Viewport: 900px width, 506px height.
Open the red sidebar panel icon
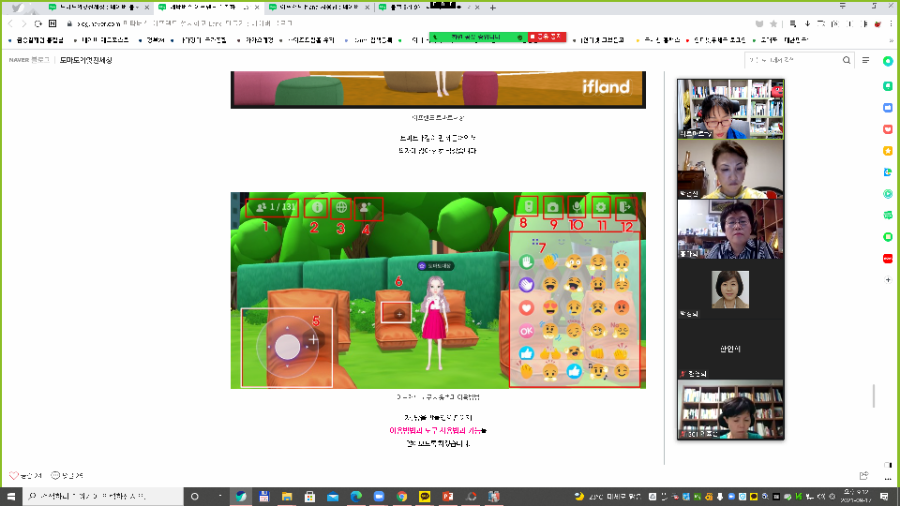[x=888, y=258]
